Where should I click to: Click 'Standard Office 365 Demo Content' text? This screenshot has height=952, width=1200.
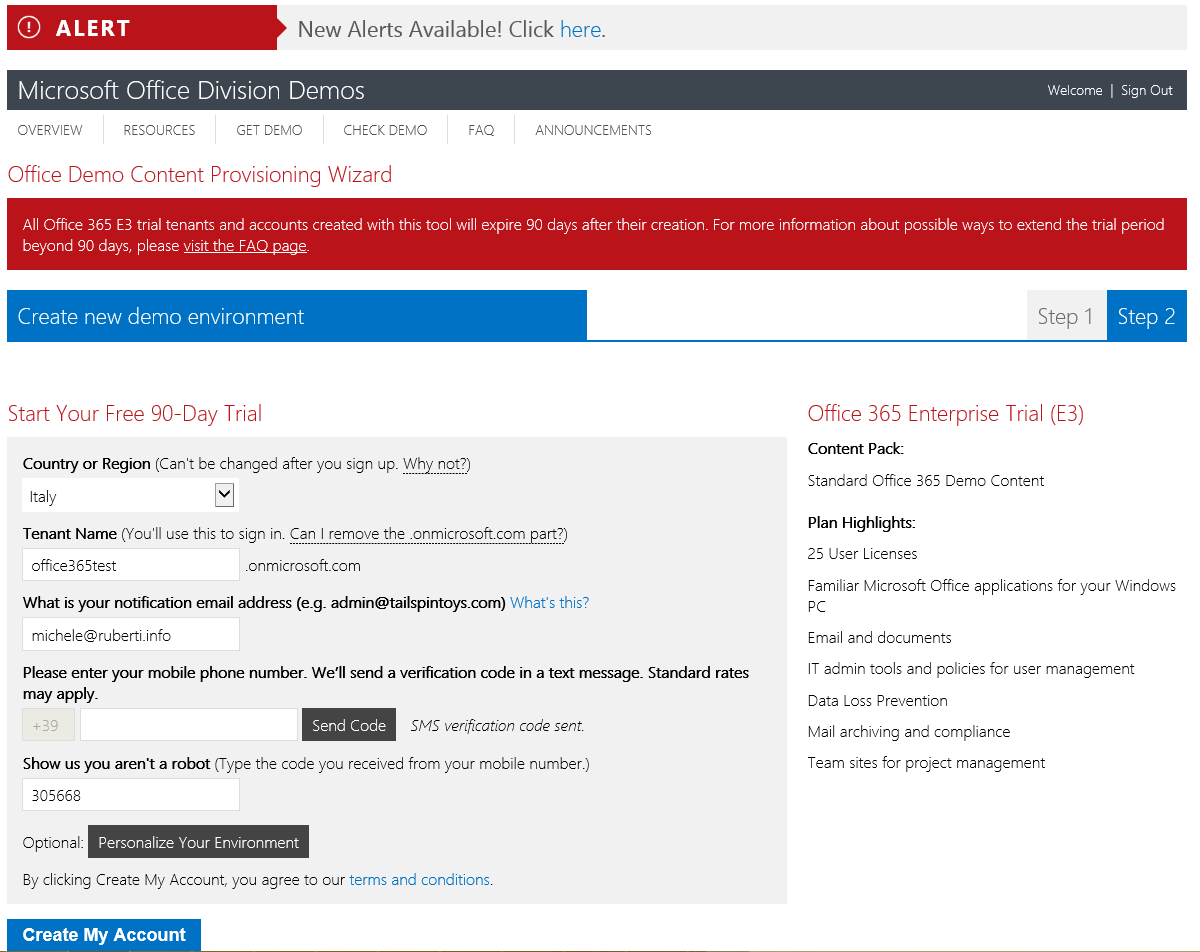coord(926,481)
